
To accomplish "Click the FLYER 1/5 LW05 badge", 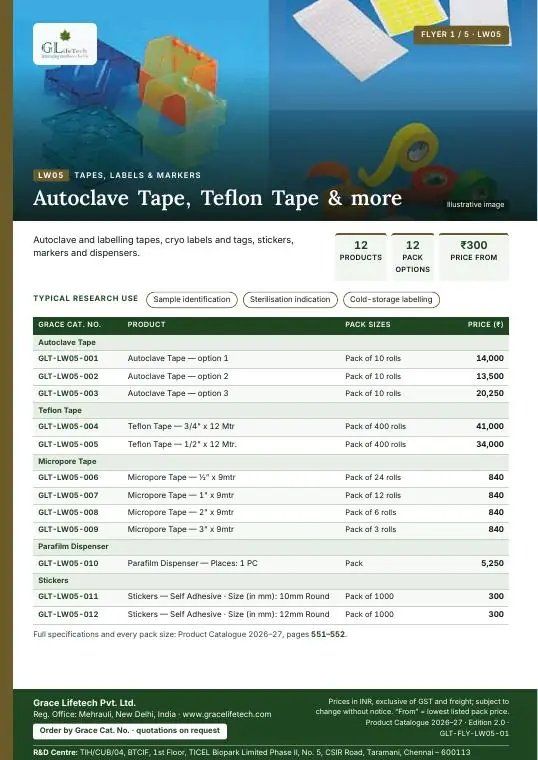I will (461, 35).
